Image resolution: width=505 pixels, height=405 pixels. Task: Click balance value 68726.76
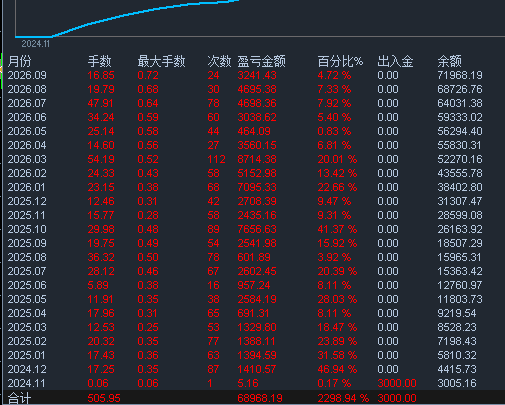(460, 89)
